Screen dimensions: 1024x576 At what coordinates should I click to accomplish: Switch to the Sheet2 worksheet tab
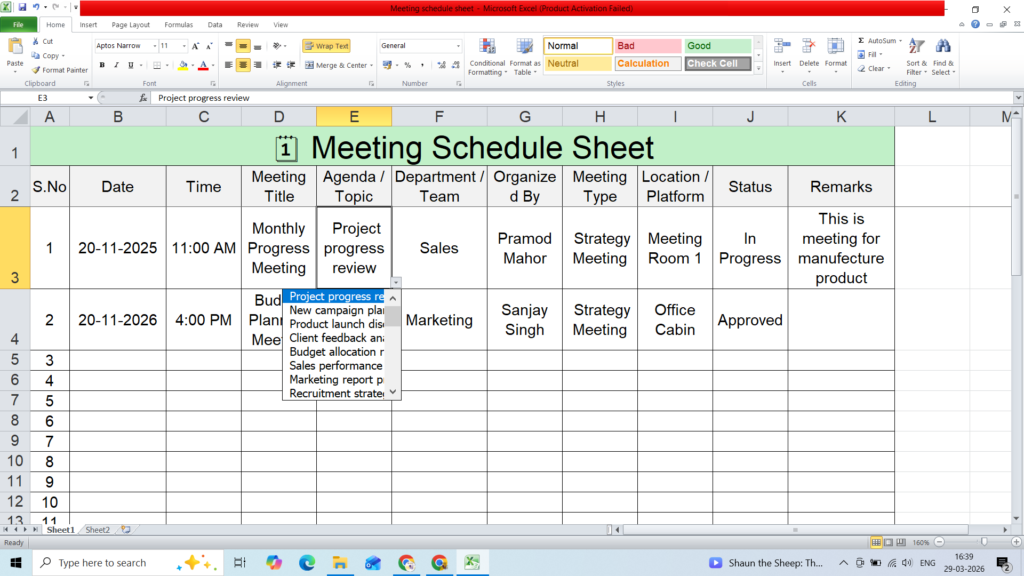[x=98, y=530]
